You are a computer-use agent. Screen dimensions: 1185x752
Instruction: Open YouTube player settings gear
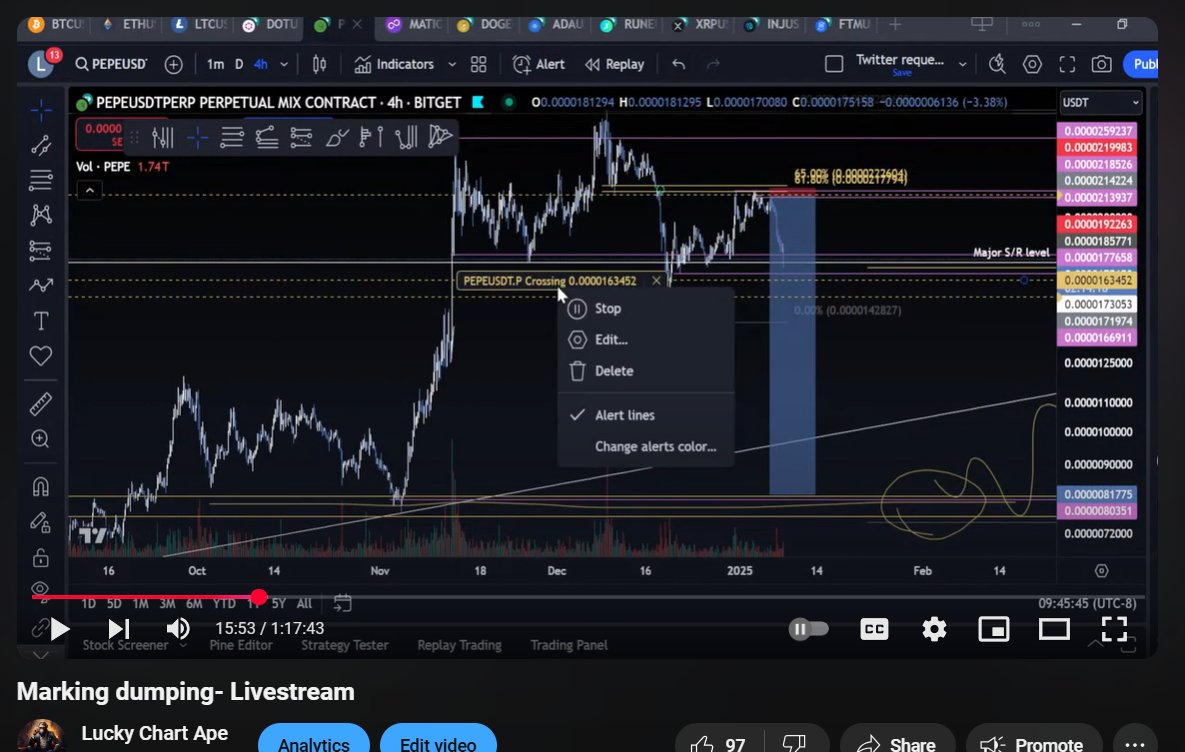[934, 629]
